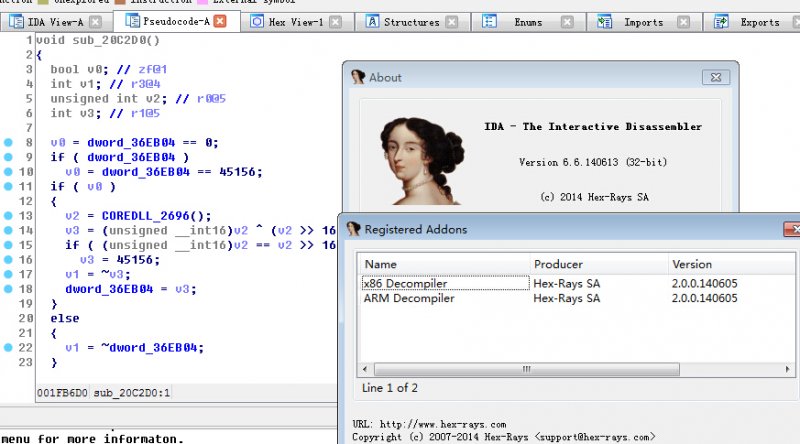Image resolution: width=800 pixels, height=444 pixels.
Task: Switch to the IDA View-A tab
Action: (x=55, y=22)
